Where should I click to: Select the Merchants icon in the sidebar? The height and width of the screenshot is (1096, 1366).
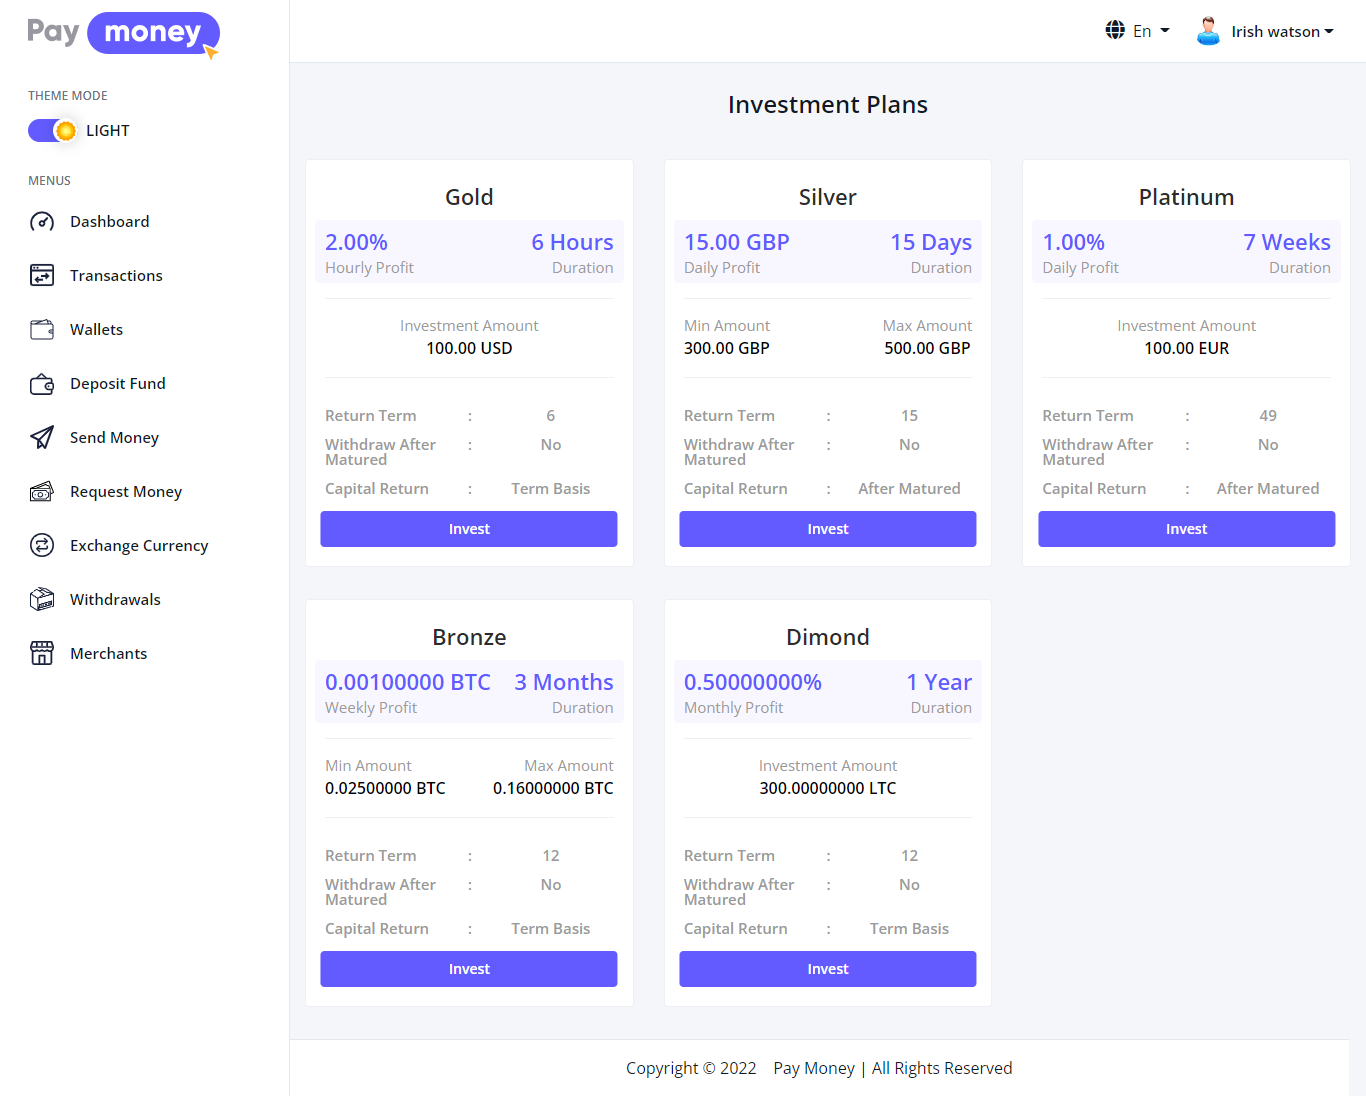pos(42,653)
